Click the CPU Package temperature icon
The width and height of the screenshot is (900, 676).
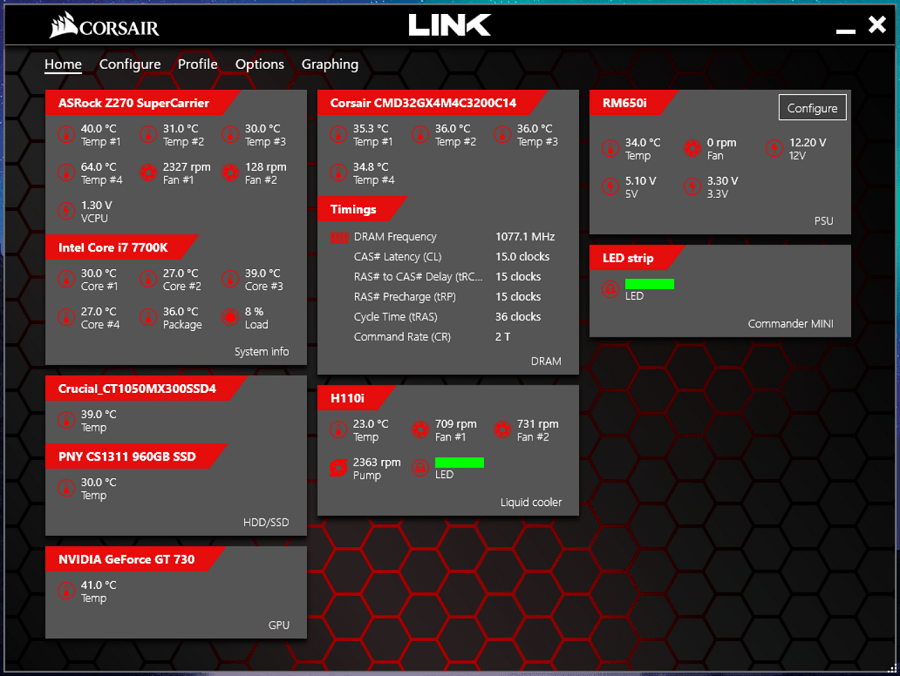(149, 317)
